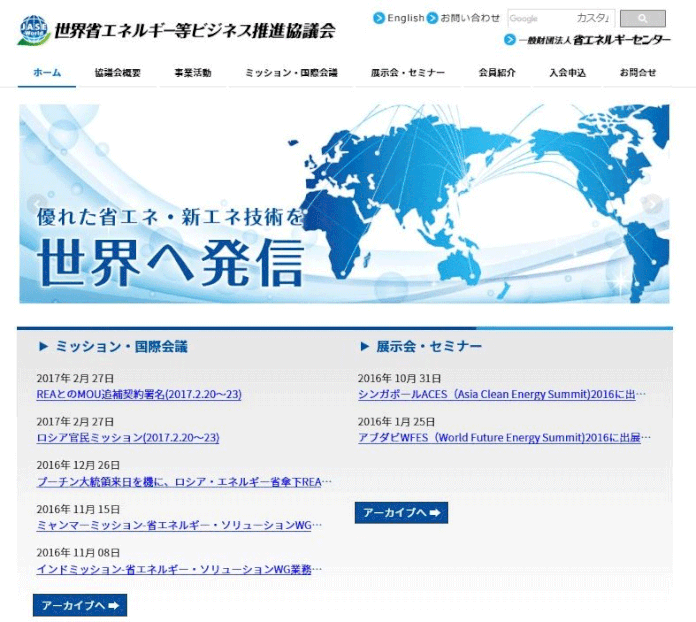The height and width of the screenshot is (622, 696).
Task: Click the JASE World globe logo
Action: (34, 30)
